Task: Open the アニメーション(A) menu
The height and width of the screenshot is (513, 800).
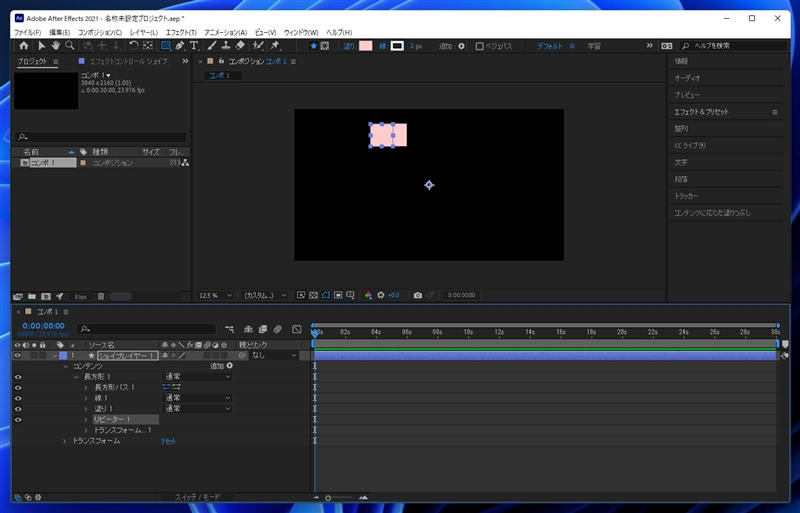Action: point(225,32)
